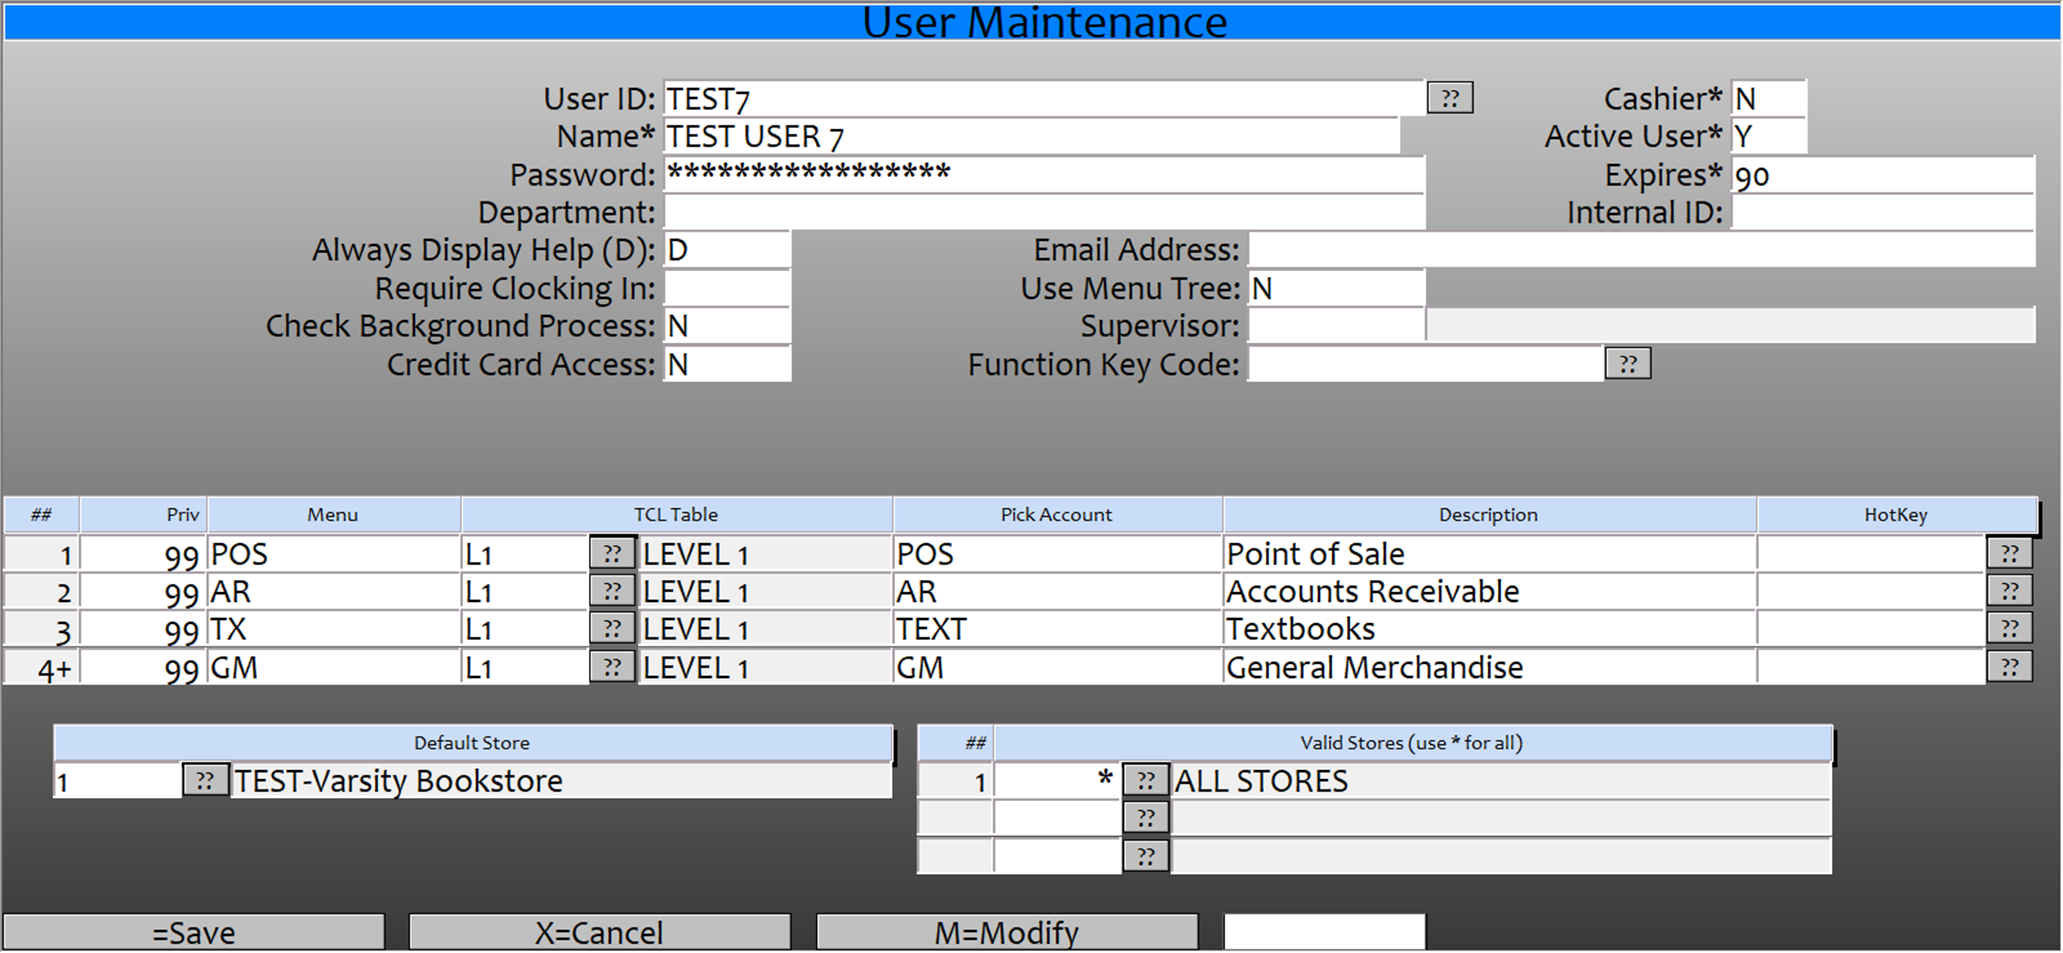This screenshot has height=953, width=2063.
Task: Open lookup for third Valid Stores row
Action: [1146, 856]
